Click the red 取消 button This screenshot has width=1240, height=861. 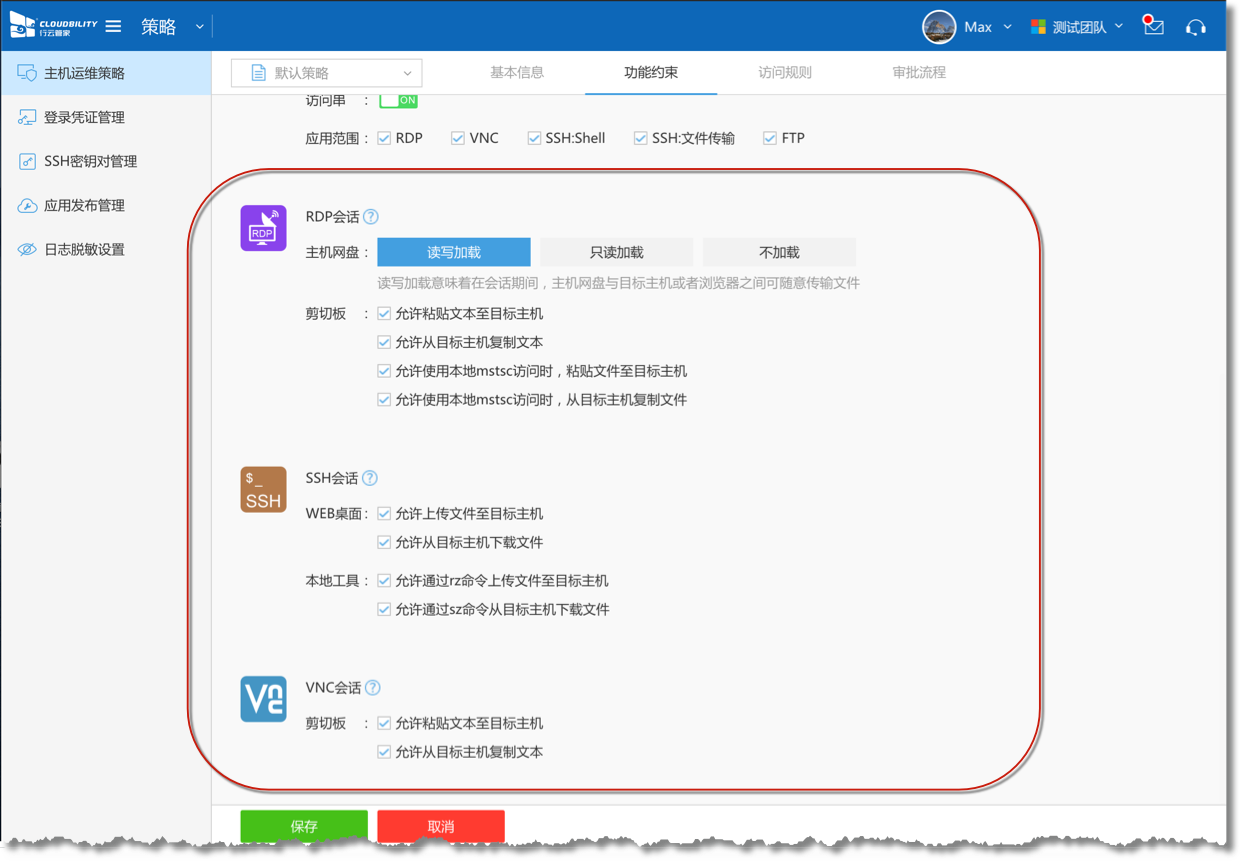[x=441, y=827]
